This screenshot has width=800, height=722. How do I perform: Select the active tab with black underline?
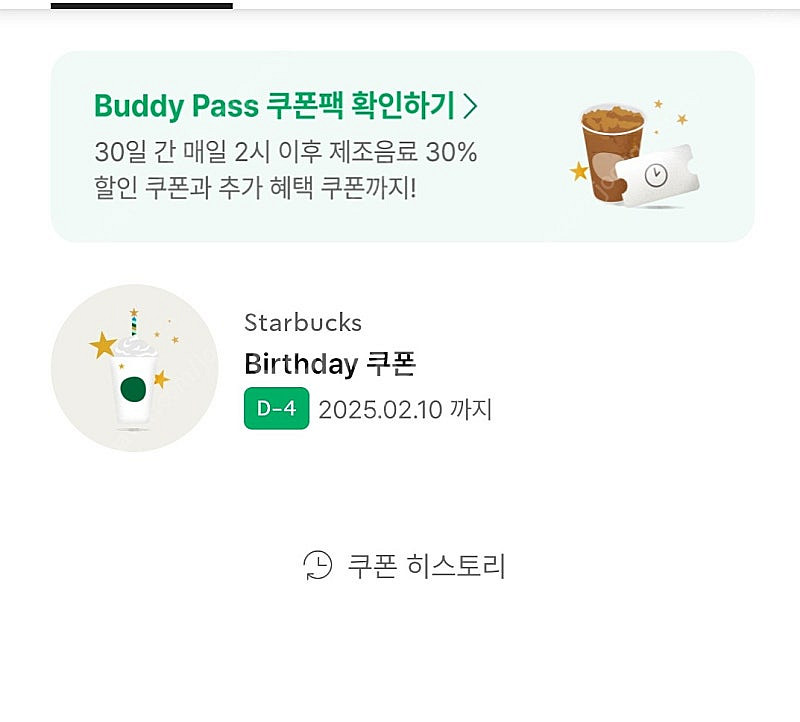141,5
